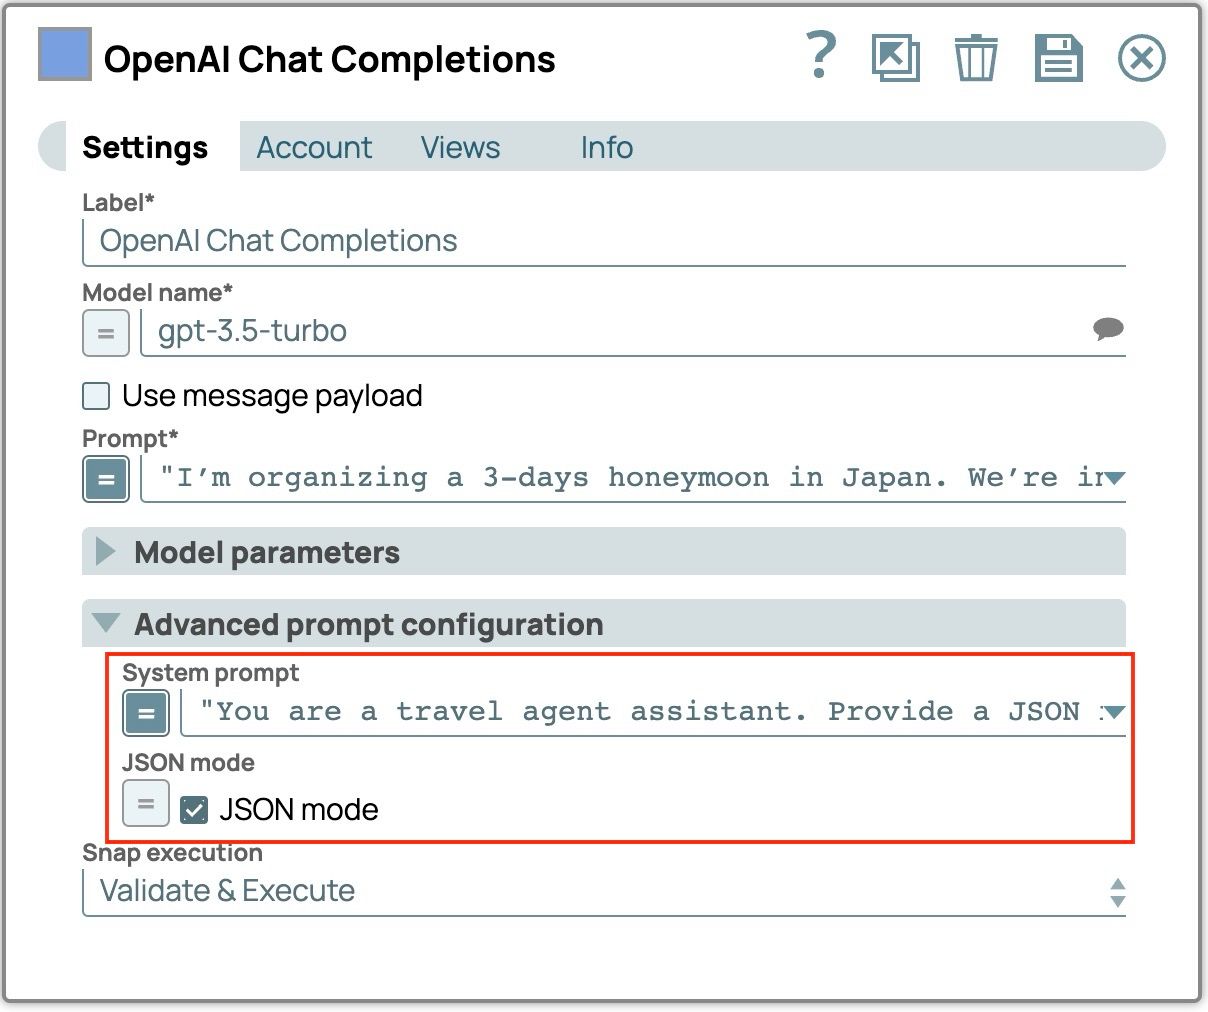Screen dimensions: 1208x1012
Task: Save settings with the floppy disk icon
Action: point(1058,58)
